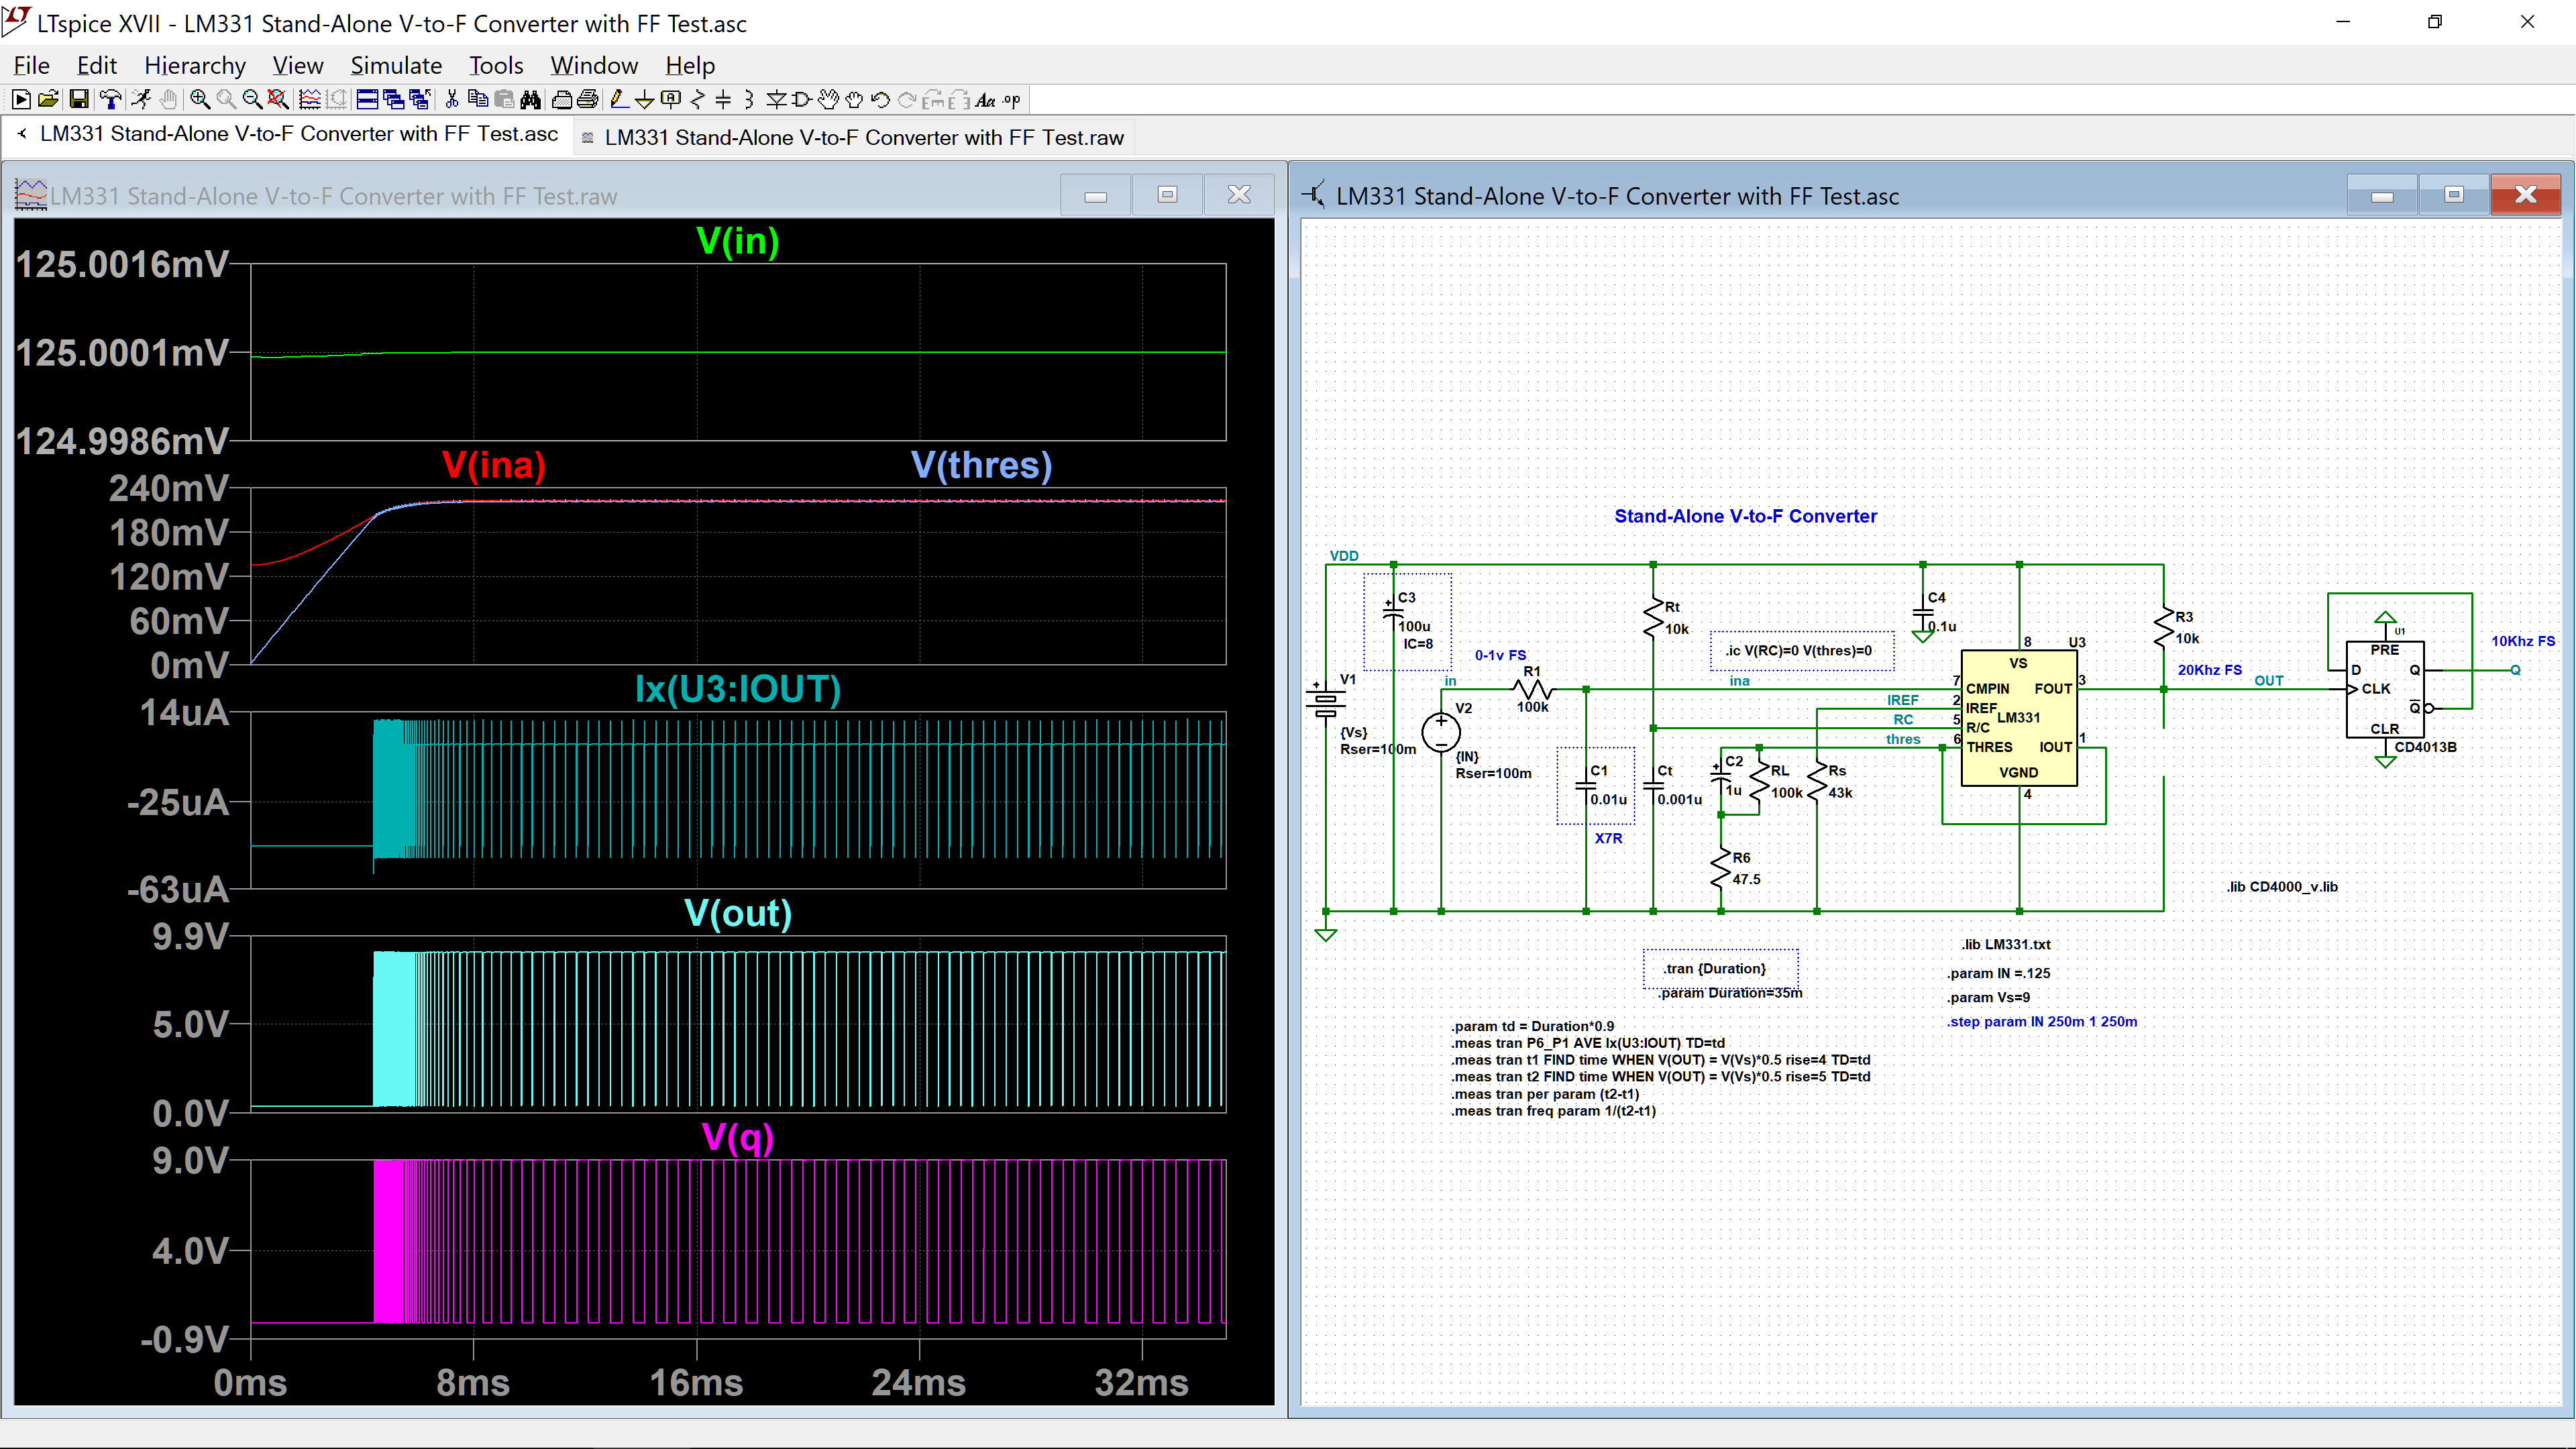This screenshot has height=1449, width=2576.
Task: Click the Halt simulation hand icon
Action: 168,100
